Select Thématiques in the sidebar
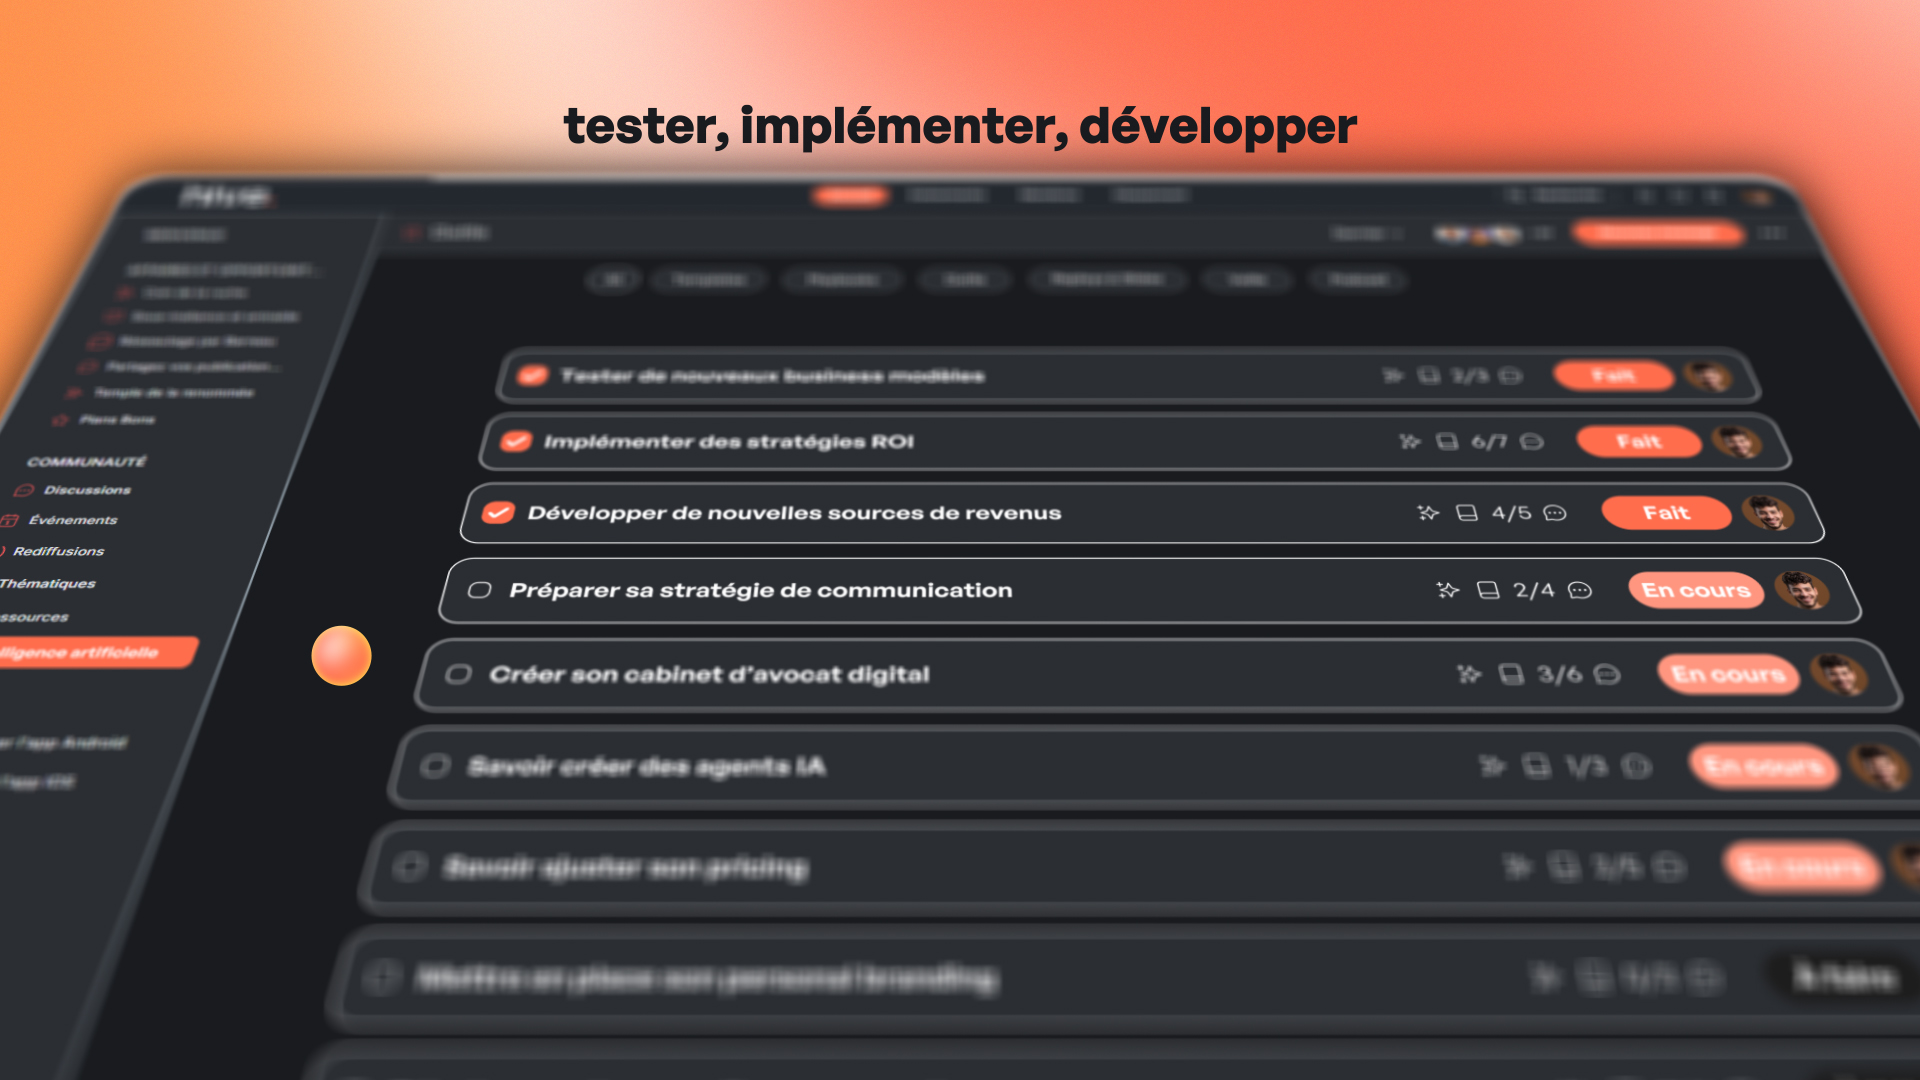This screenshot has width=1920, height=1080. click(x=48, y=583)
